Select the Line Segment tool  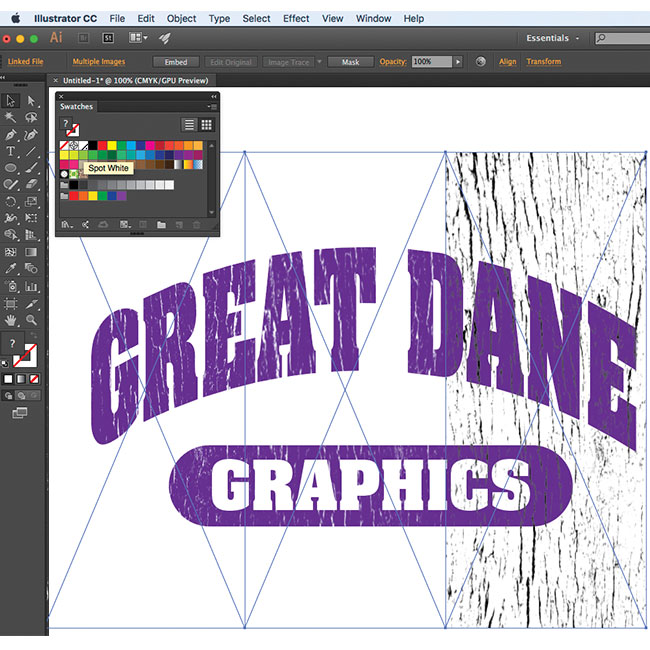(x=31, y=151)
